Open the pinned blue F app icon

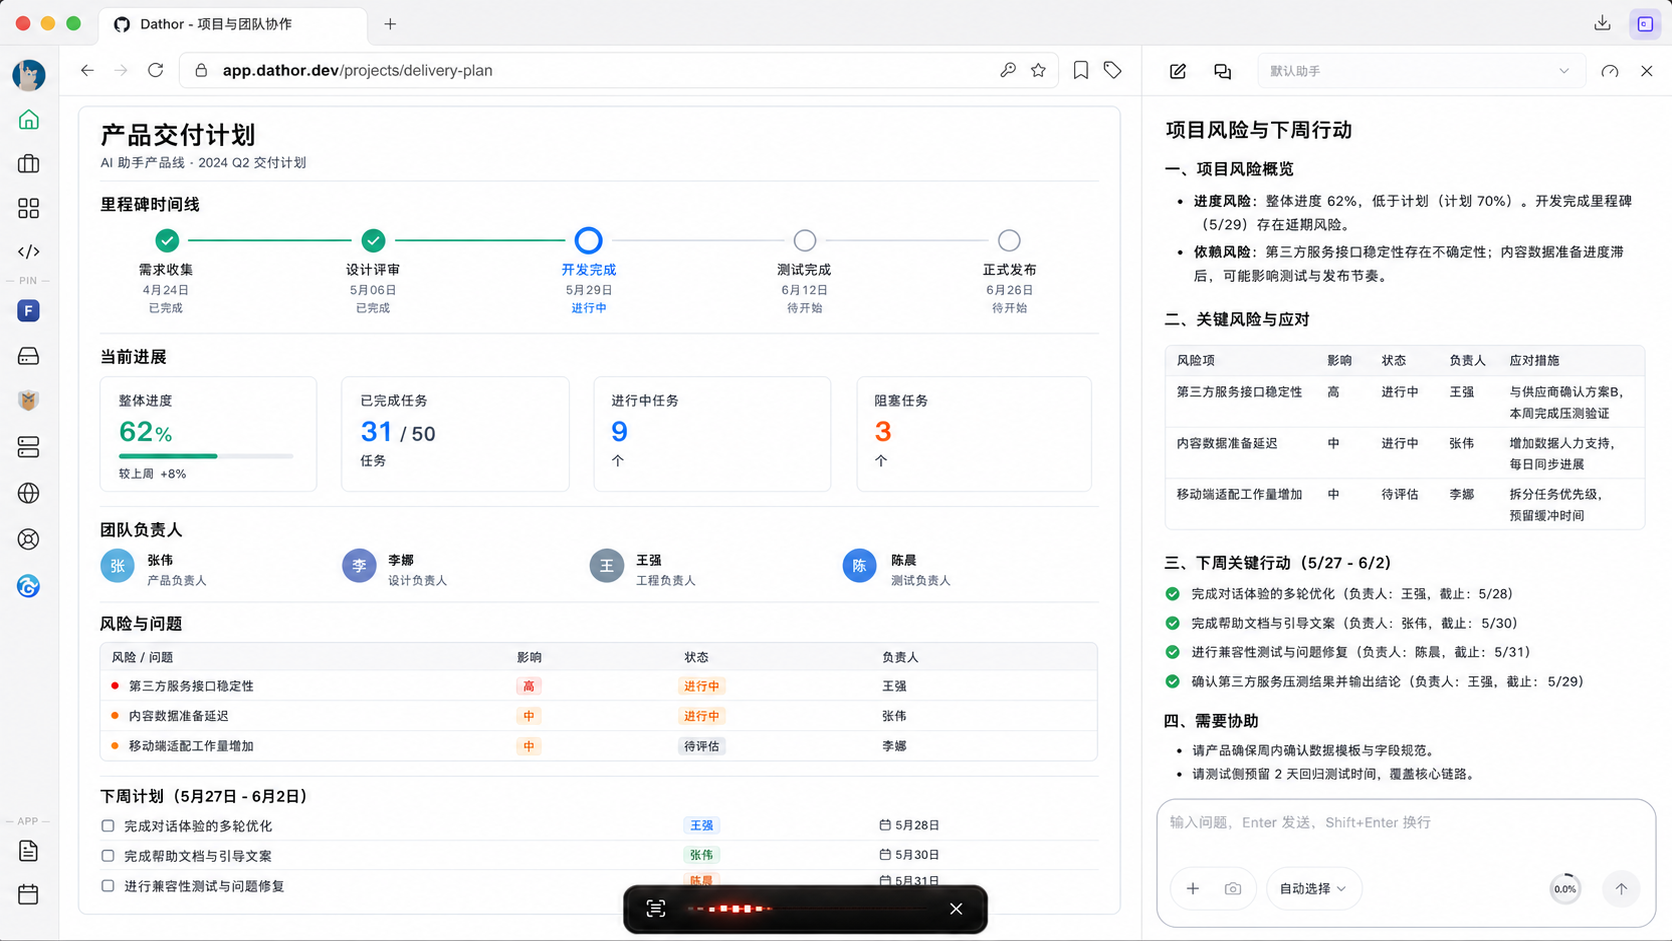click(x=28, y=311)
